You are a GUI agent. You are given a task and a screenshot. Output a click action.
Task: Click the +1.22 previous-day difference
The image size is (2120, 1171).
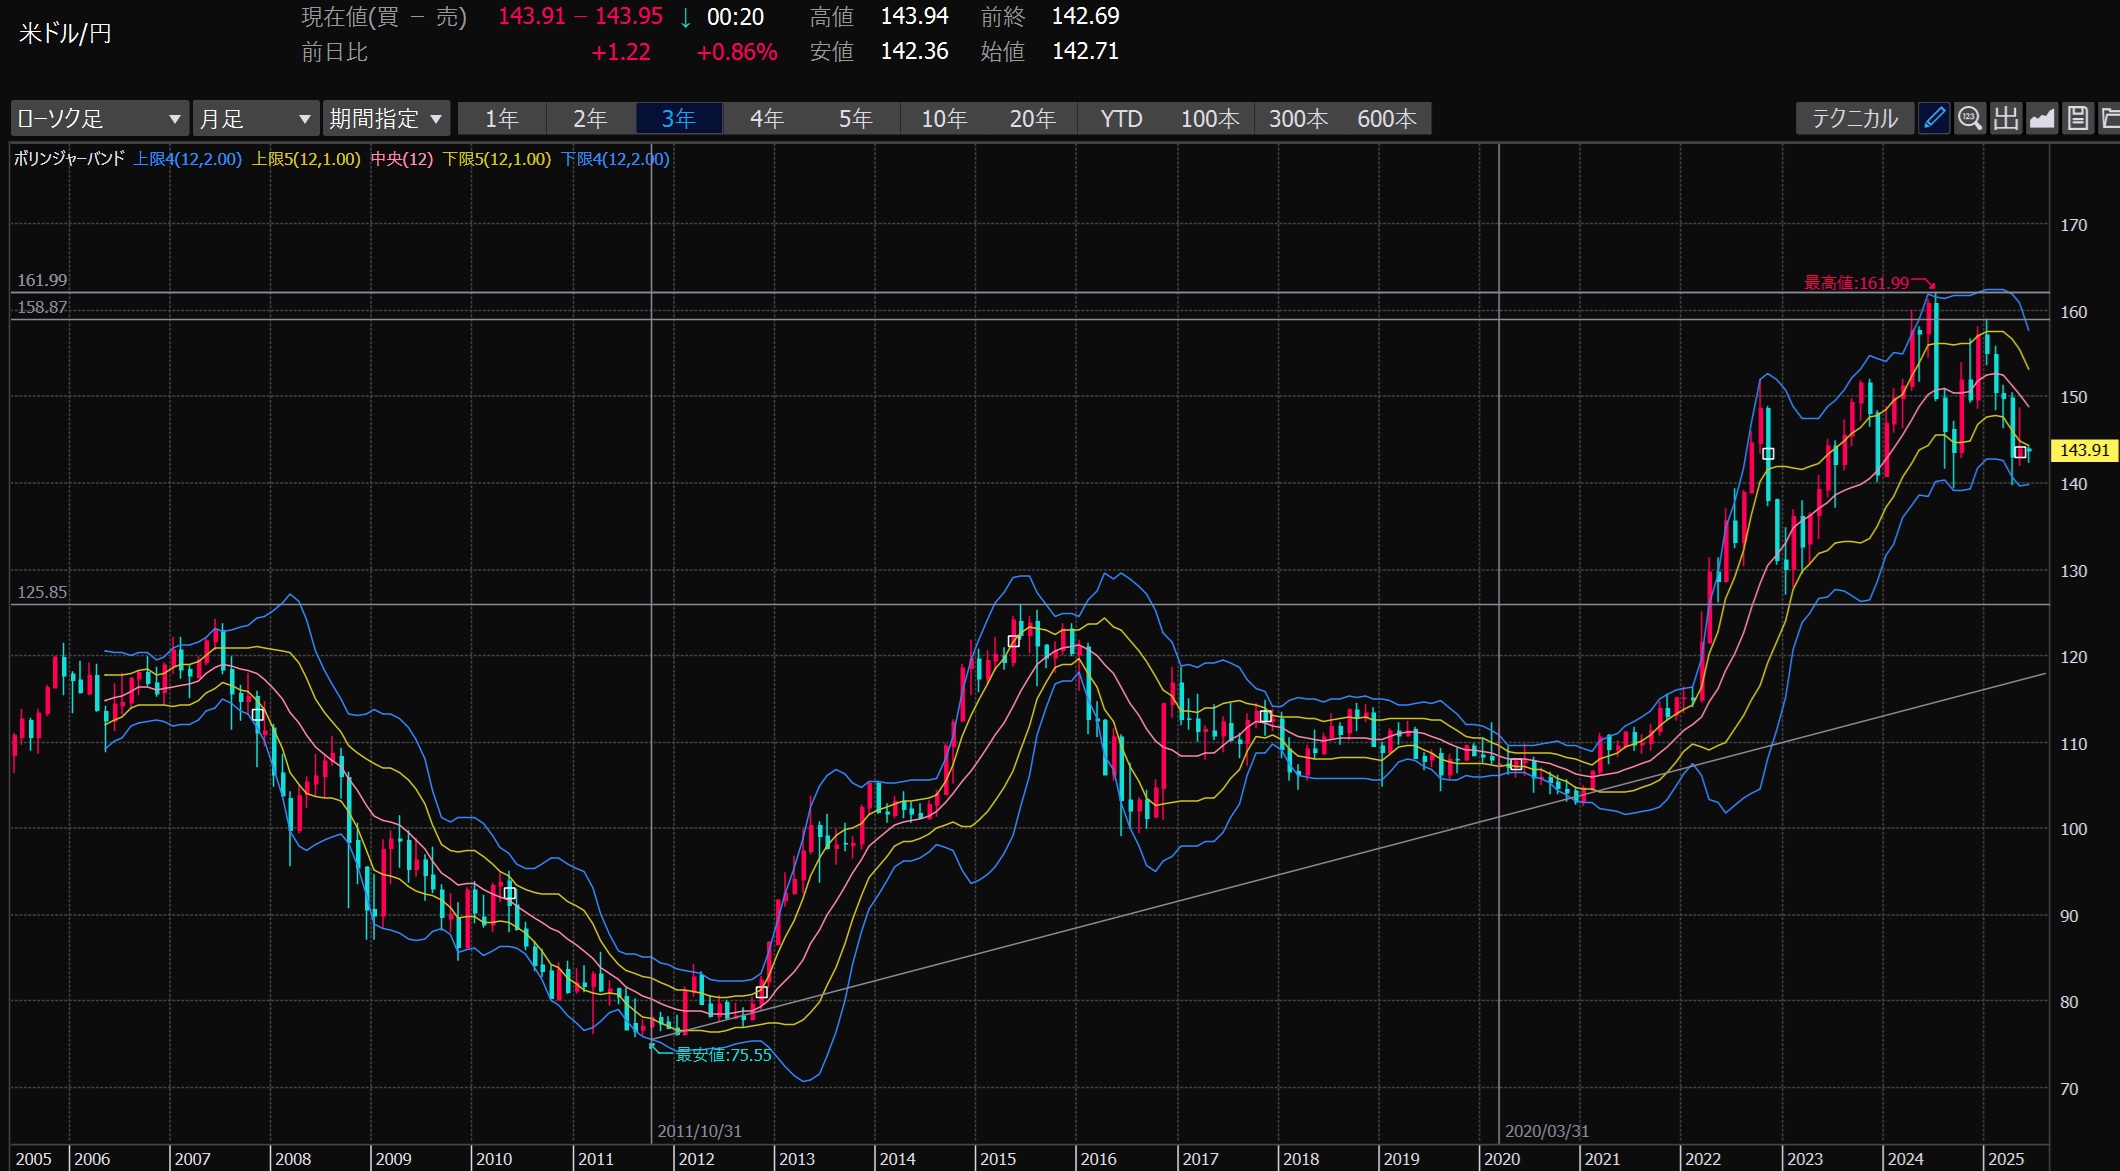621,52
